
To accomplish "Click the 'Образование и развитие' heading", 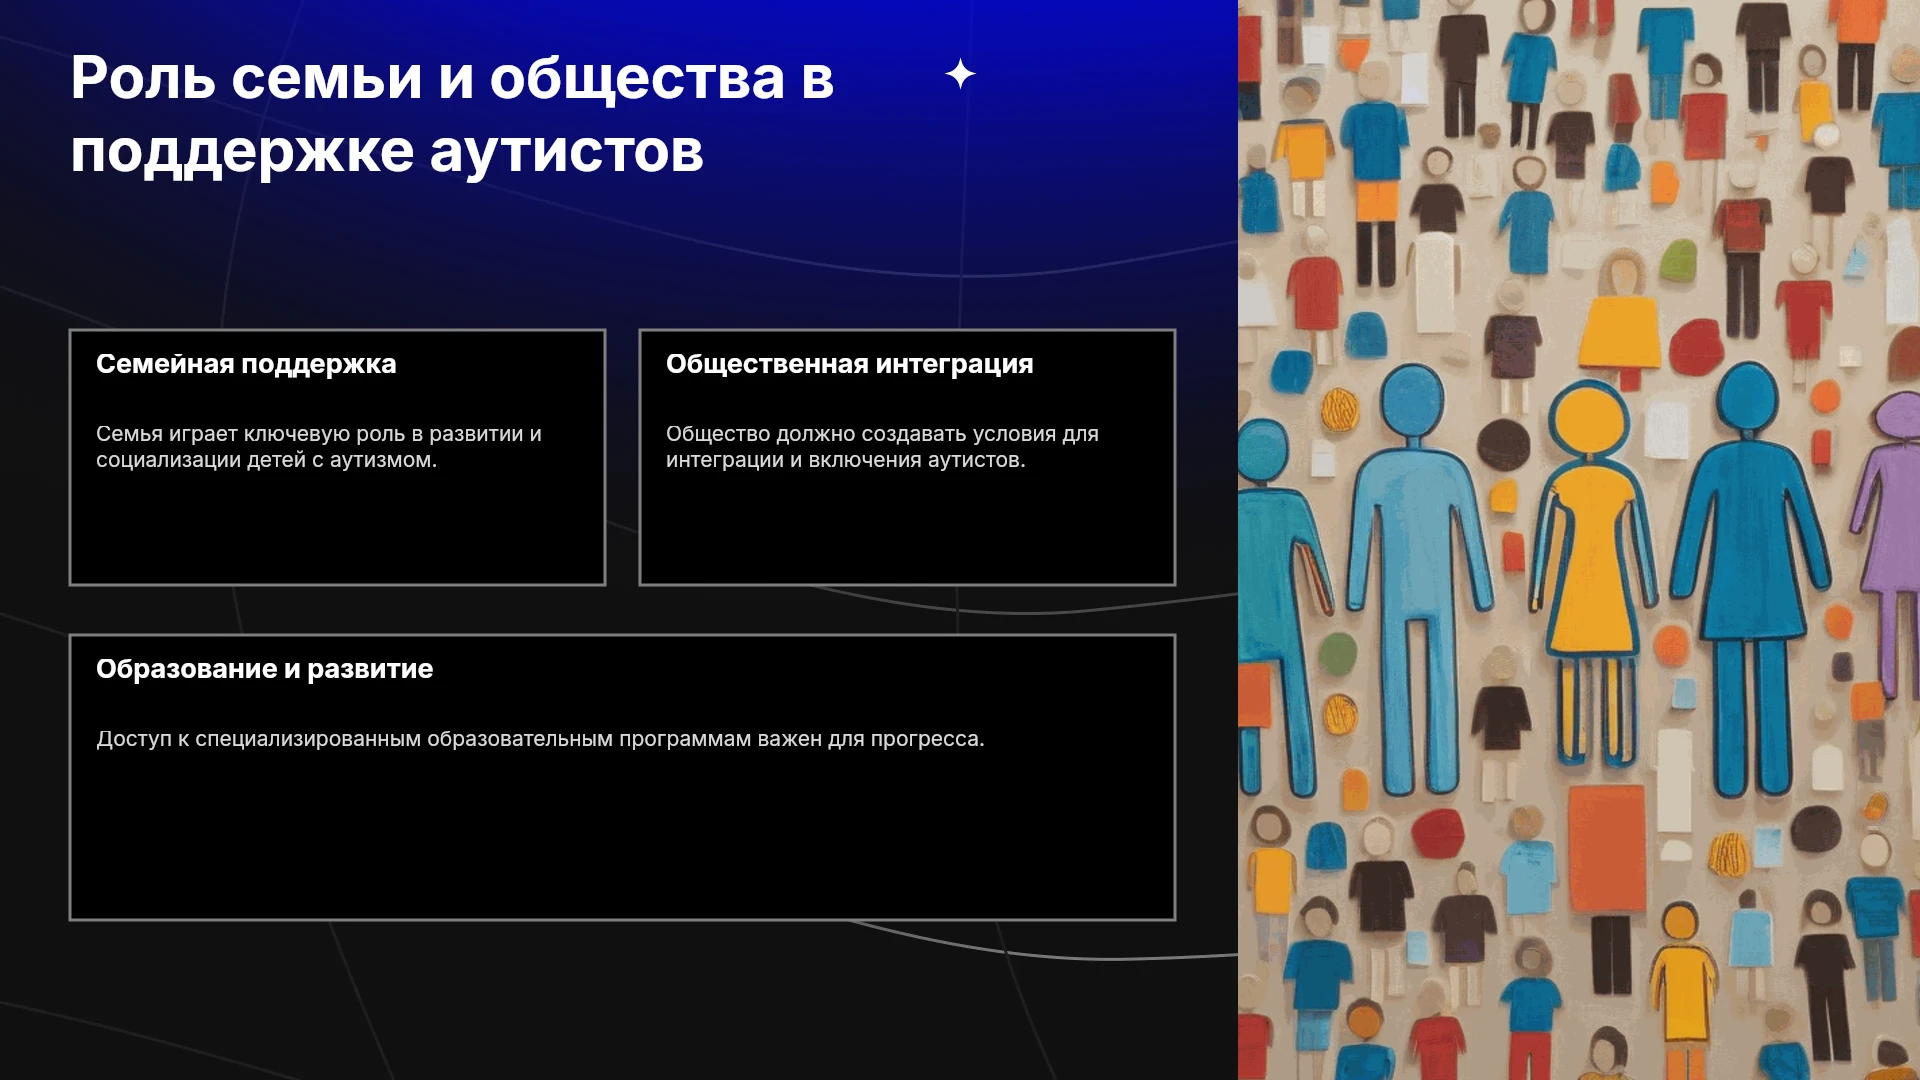I will click(264, 669).
